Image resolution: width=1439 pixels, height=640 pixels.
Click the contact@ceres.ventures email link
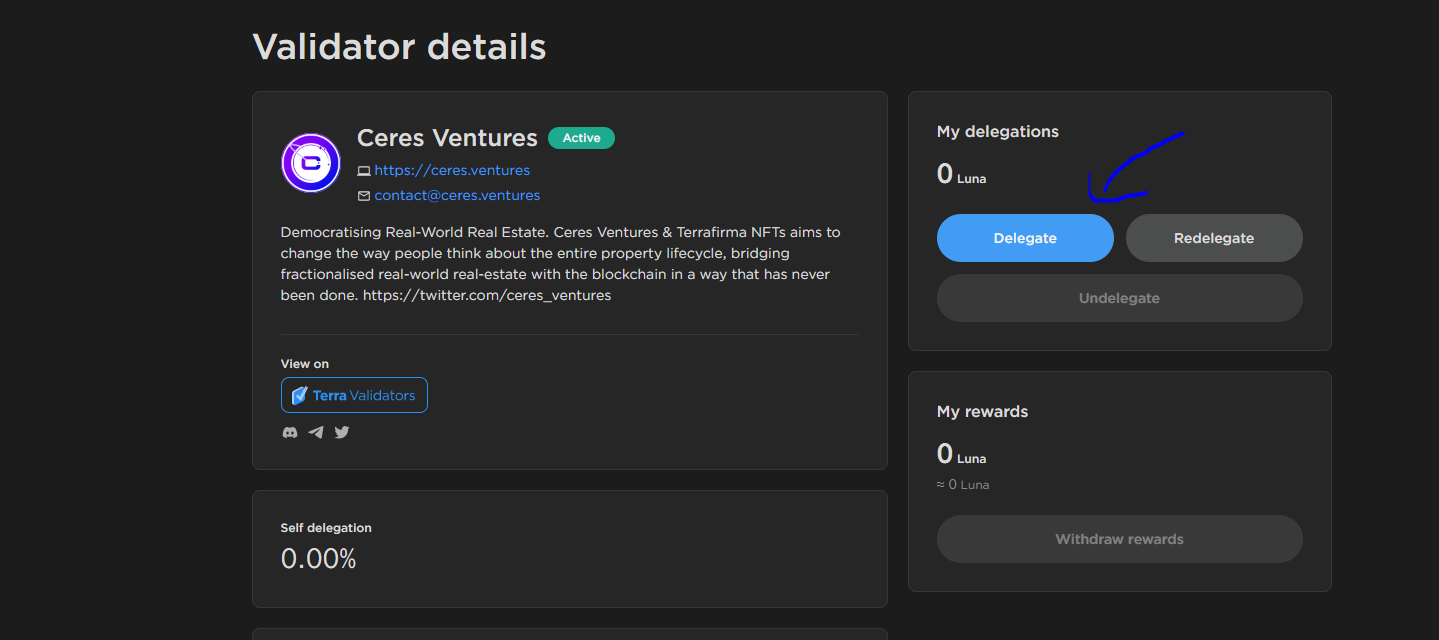(x=457, y=195)
